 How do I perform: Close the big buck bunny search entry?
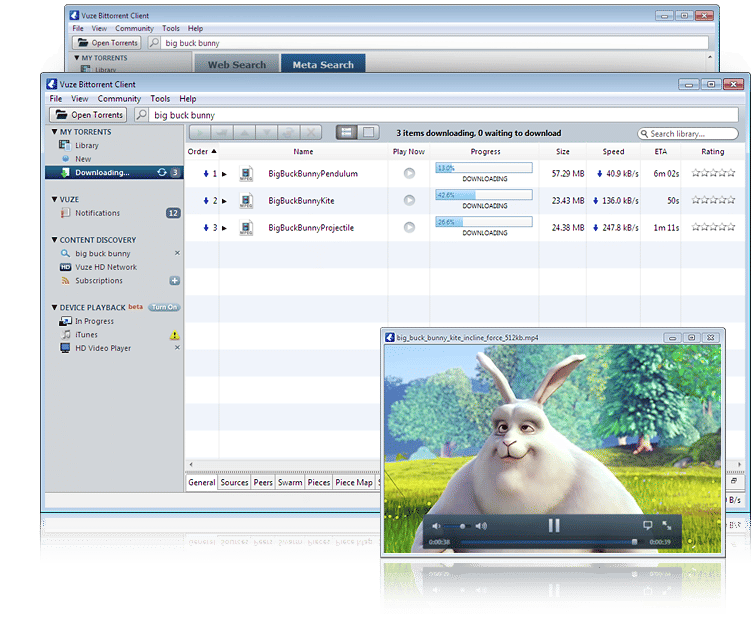pyautogui.click(x=177, y=253)
